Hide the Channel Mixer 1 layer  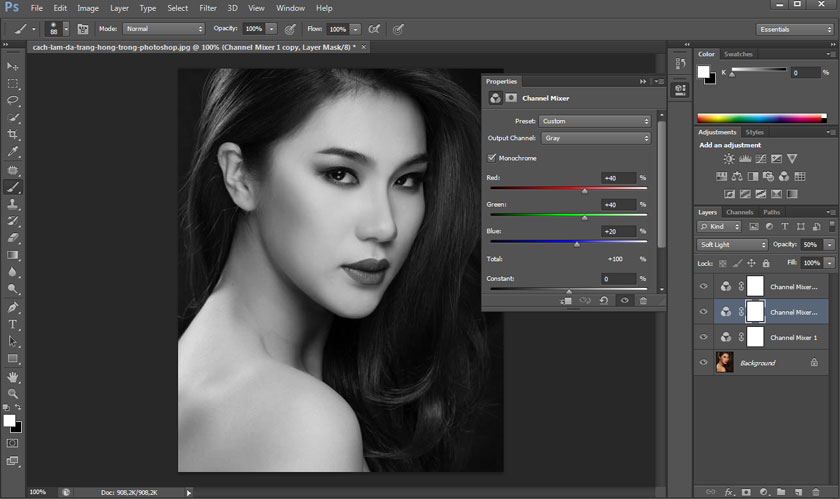(704, 338)
